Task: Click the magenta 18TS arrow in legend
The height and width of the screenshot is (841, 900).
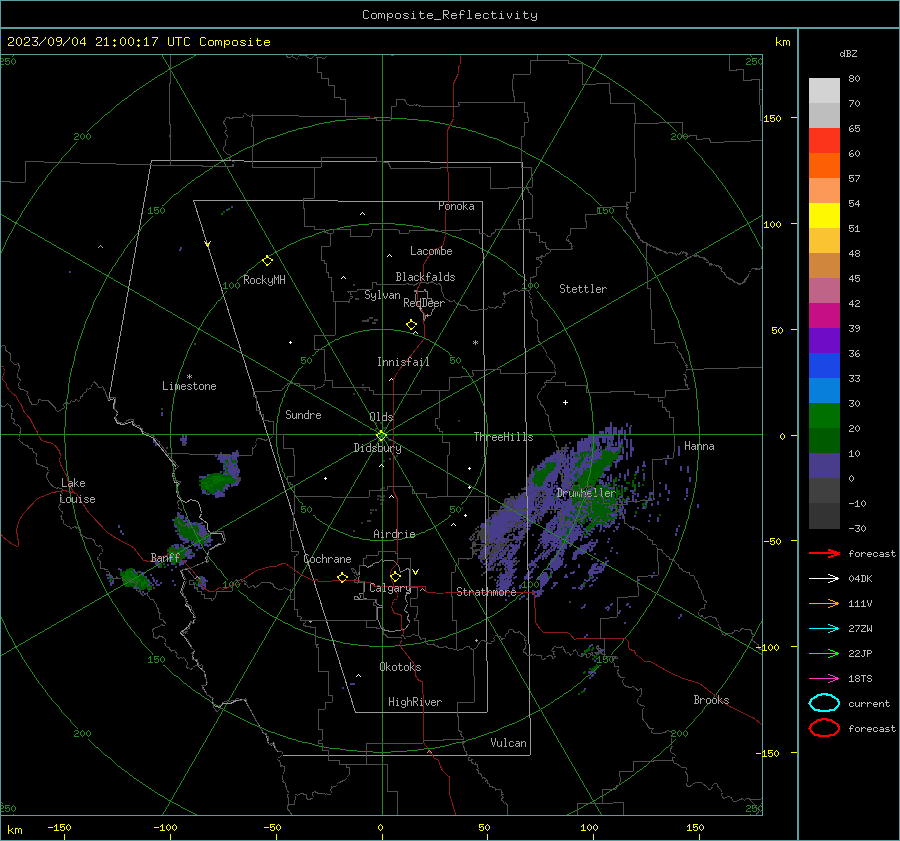Action: tap(824, 679)
